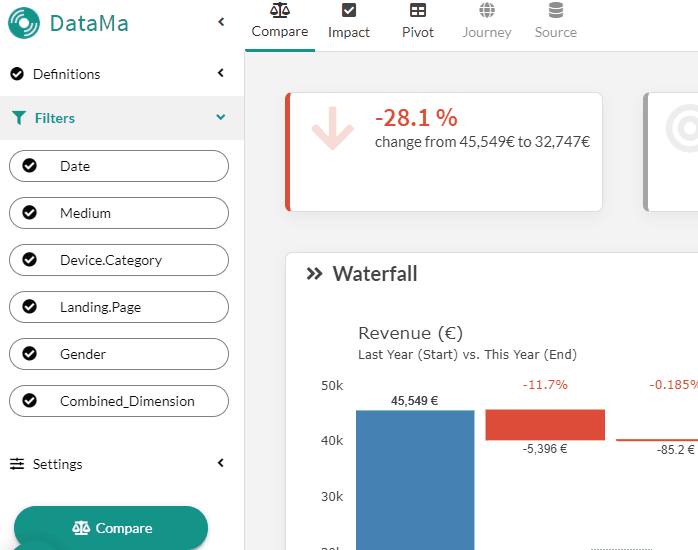Click the Settings sliders icon

pyautogui.click(x=17, y=464)
